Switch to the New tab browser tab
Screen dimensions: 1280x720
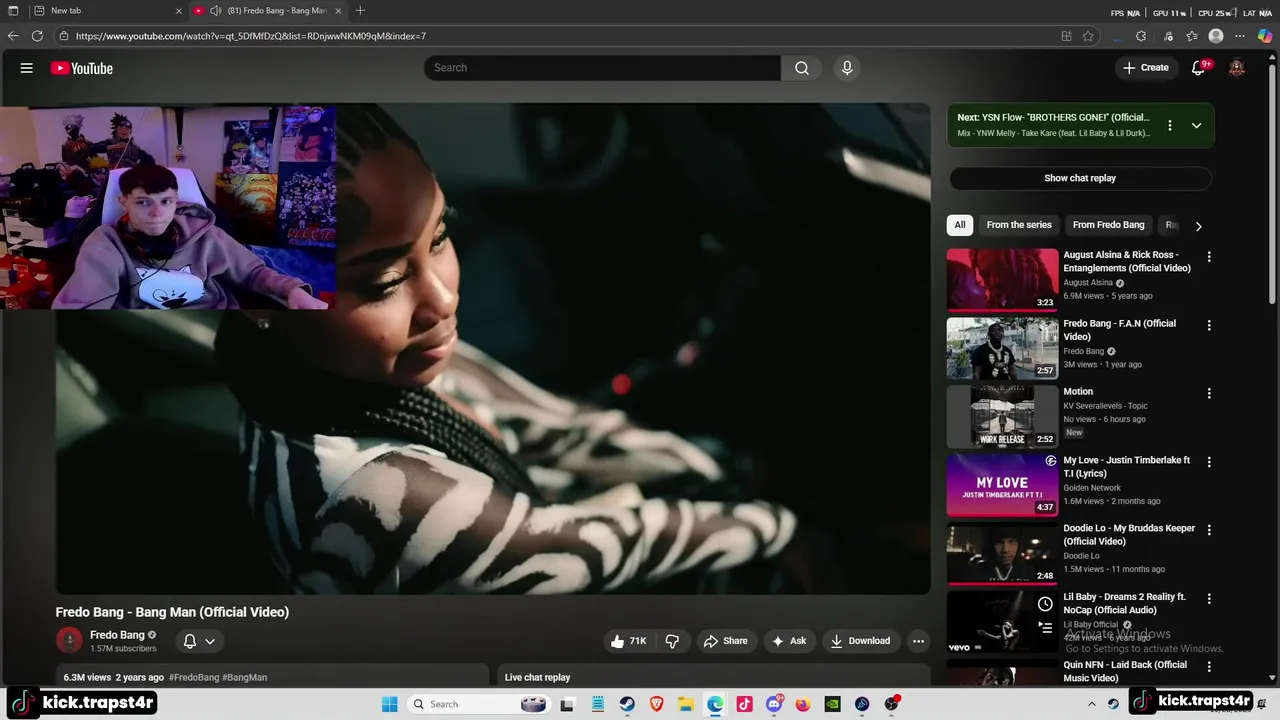click(x=106, y=11)
